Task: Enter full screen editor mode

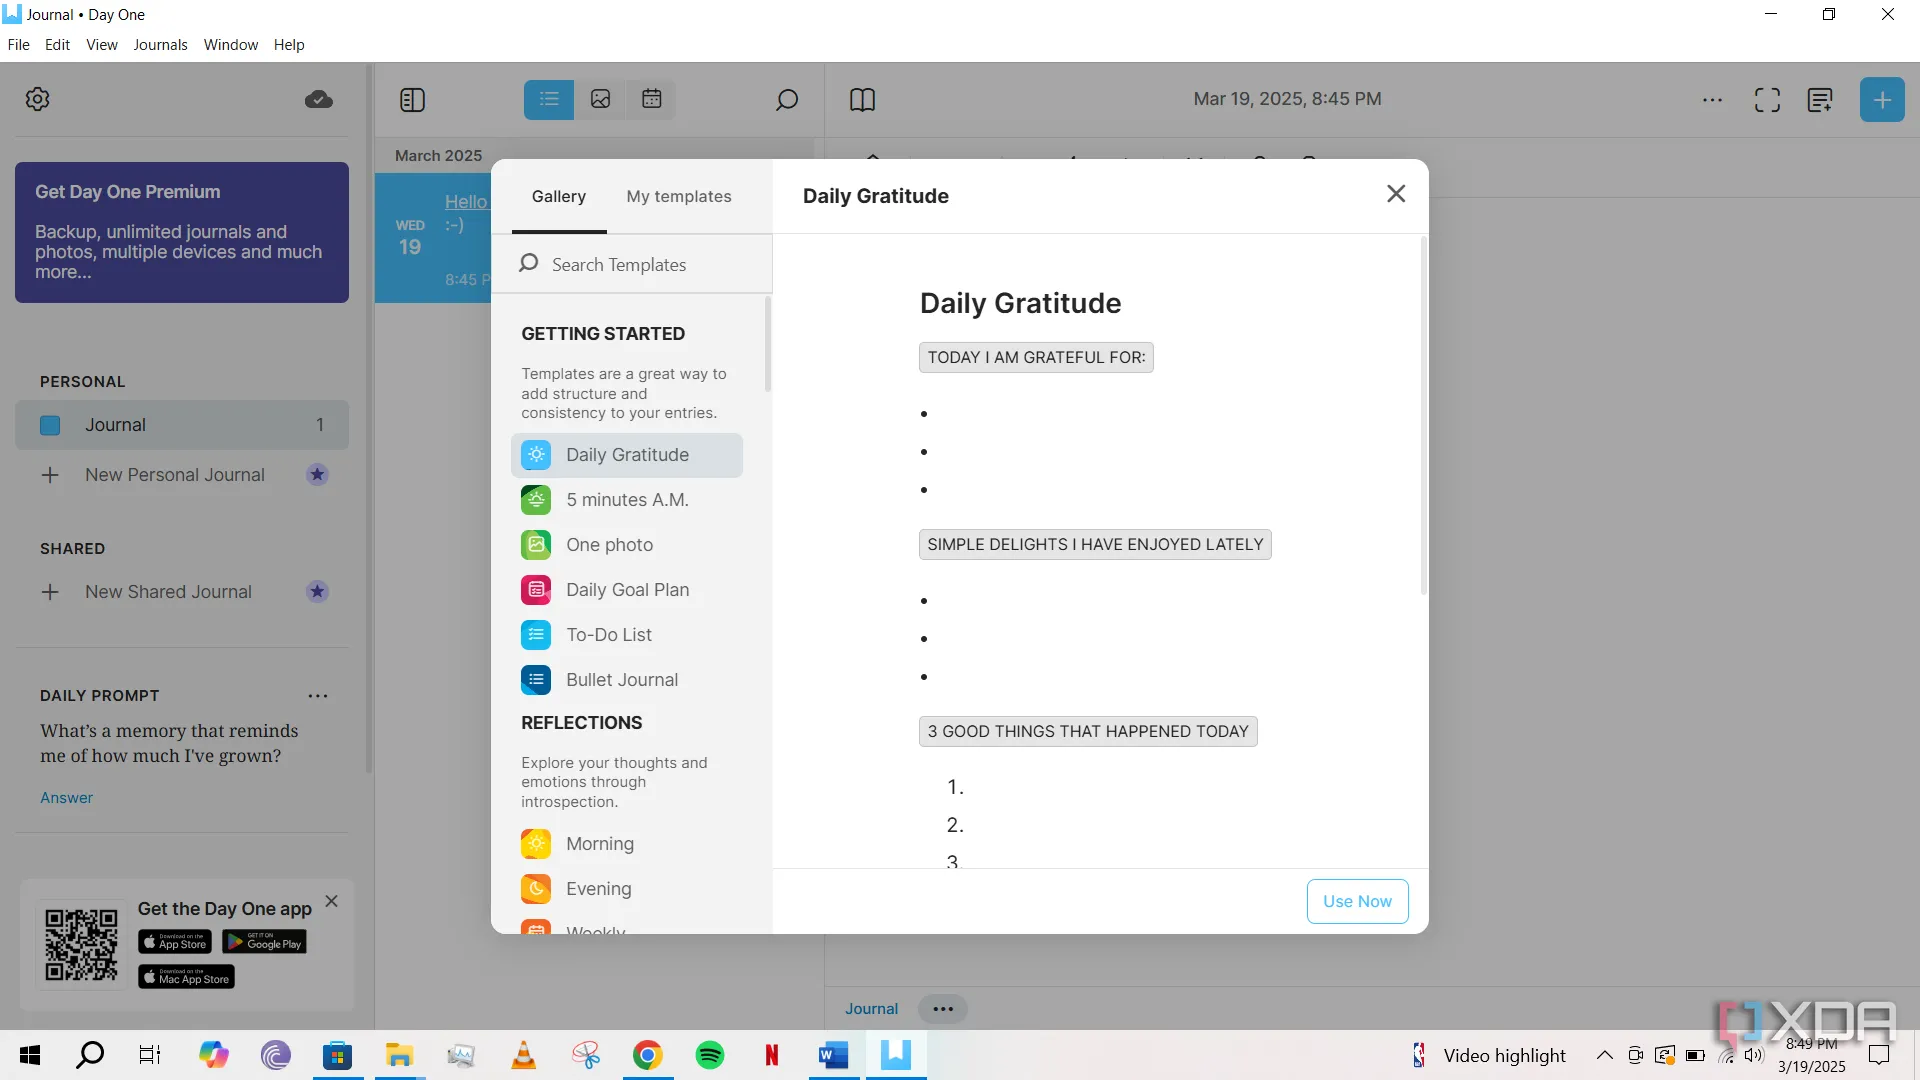Action: coord(1767,100)
